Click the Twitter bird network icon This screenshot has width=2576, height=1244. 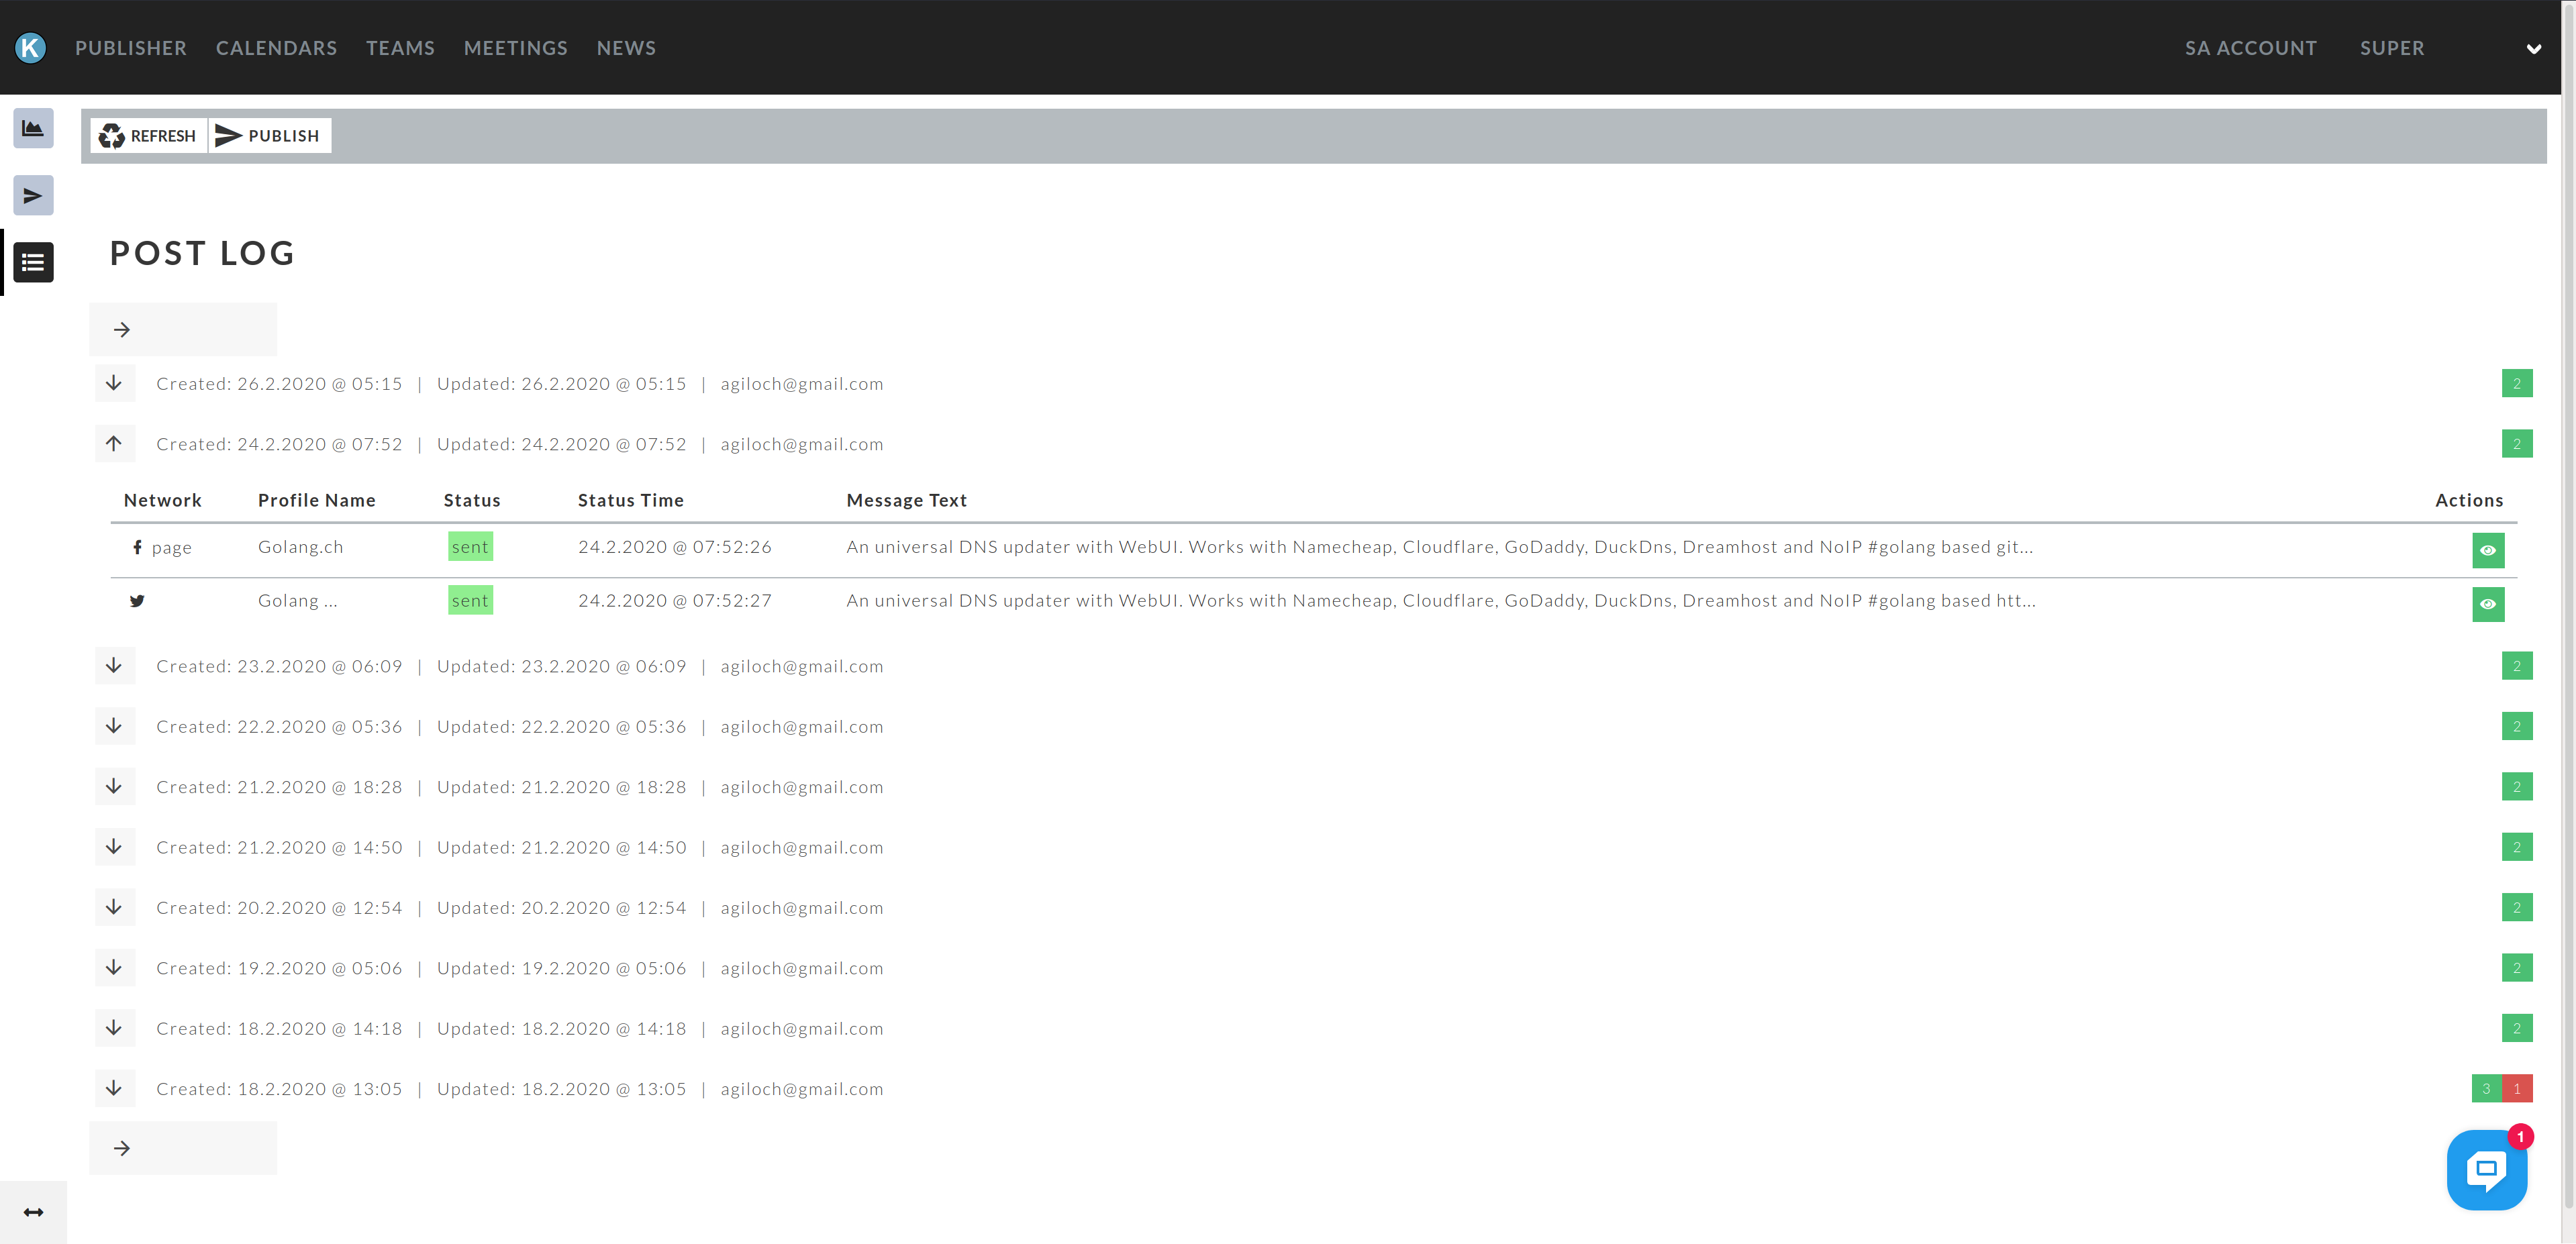(x=137, y=601)
